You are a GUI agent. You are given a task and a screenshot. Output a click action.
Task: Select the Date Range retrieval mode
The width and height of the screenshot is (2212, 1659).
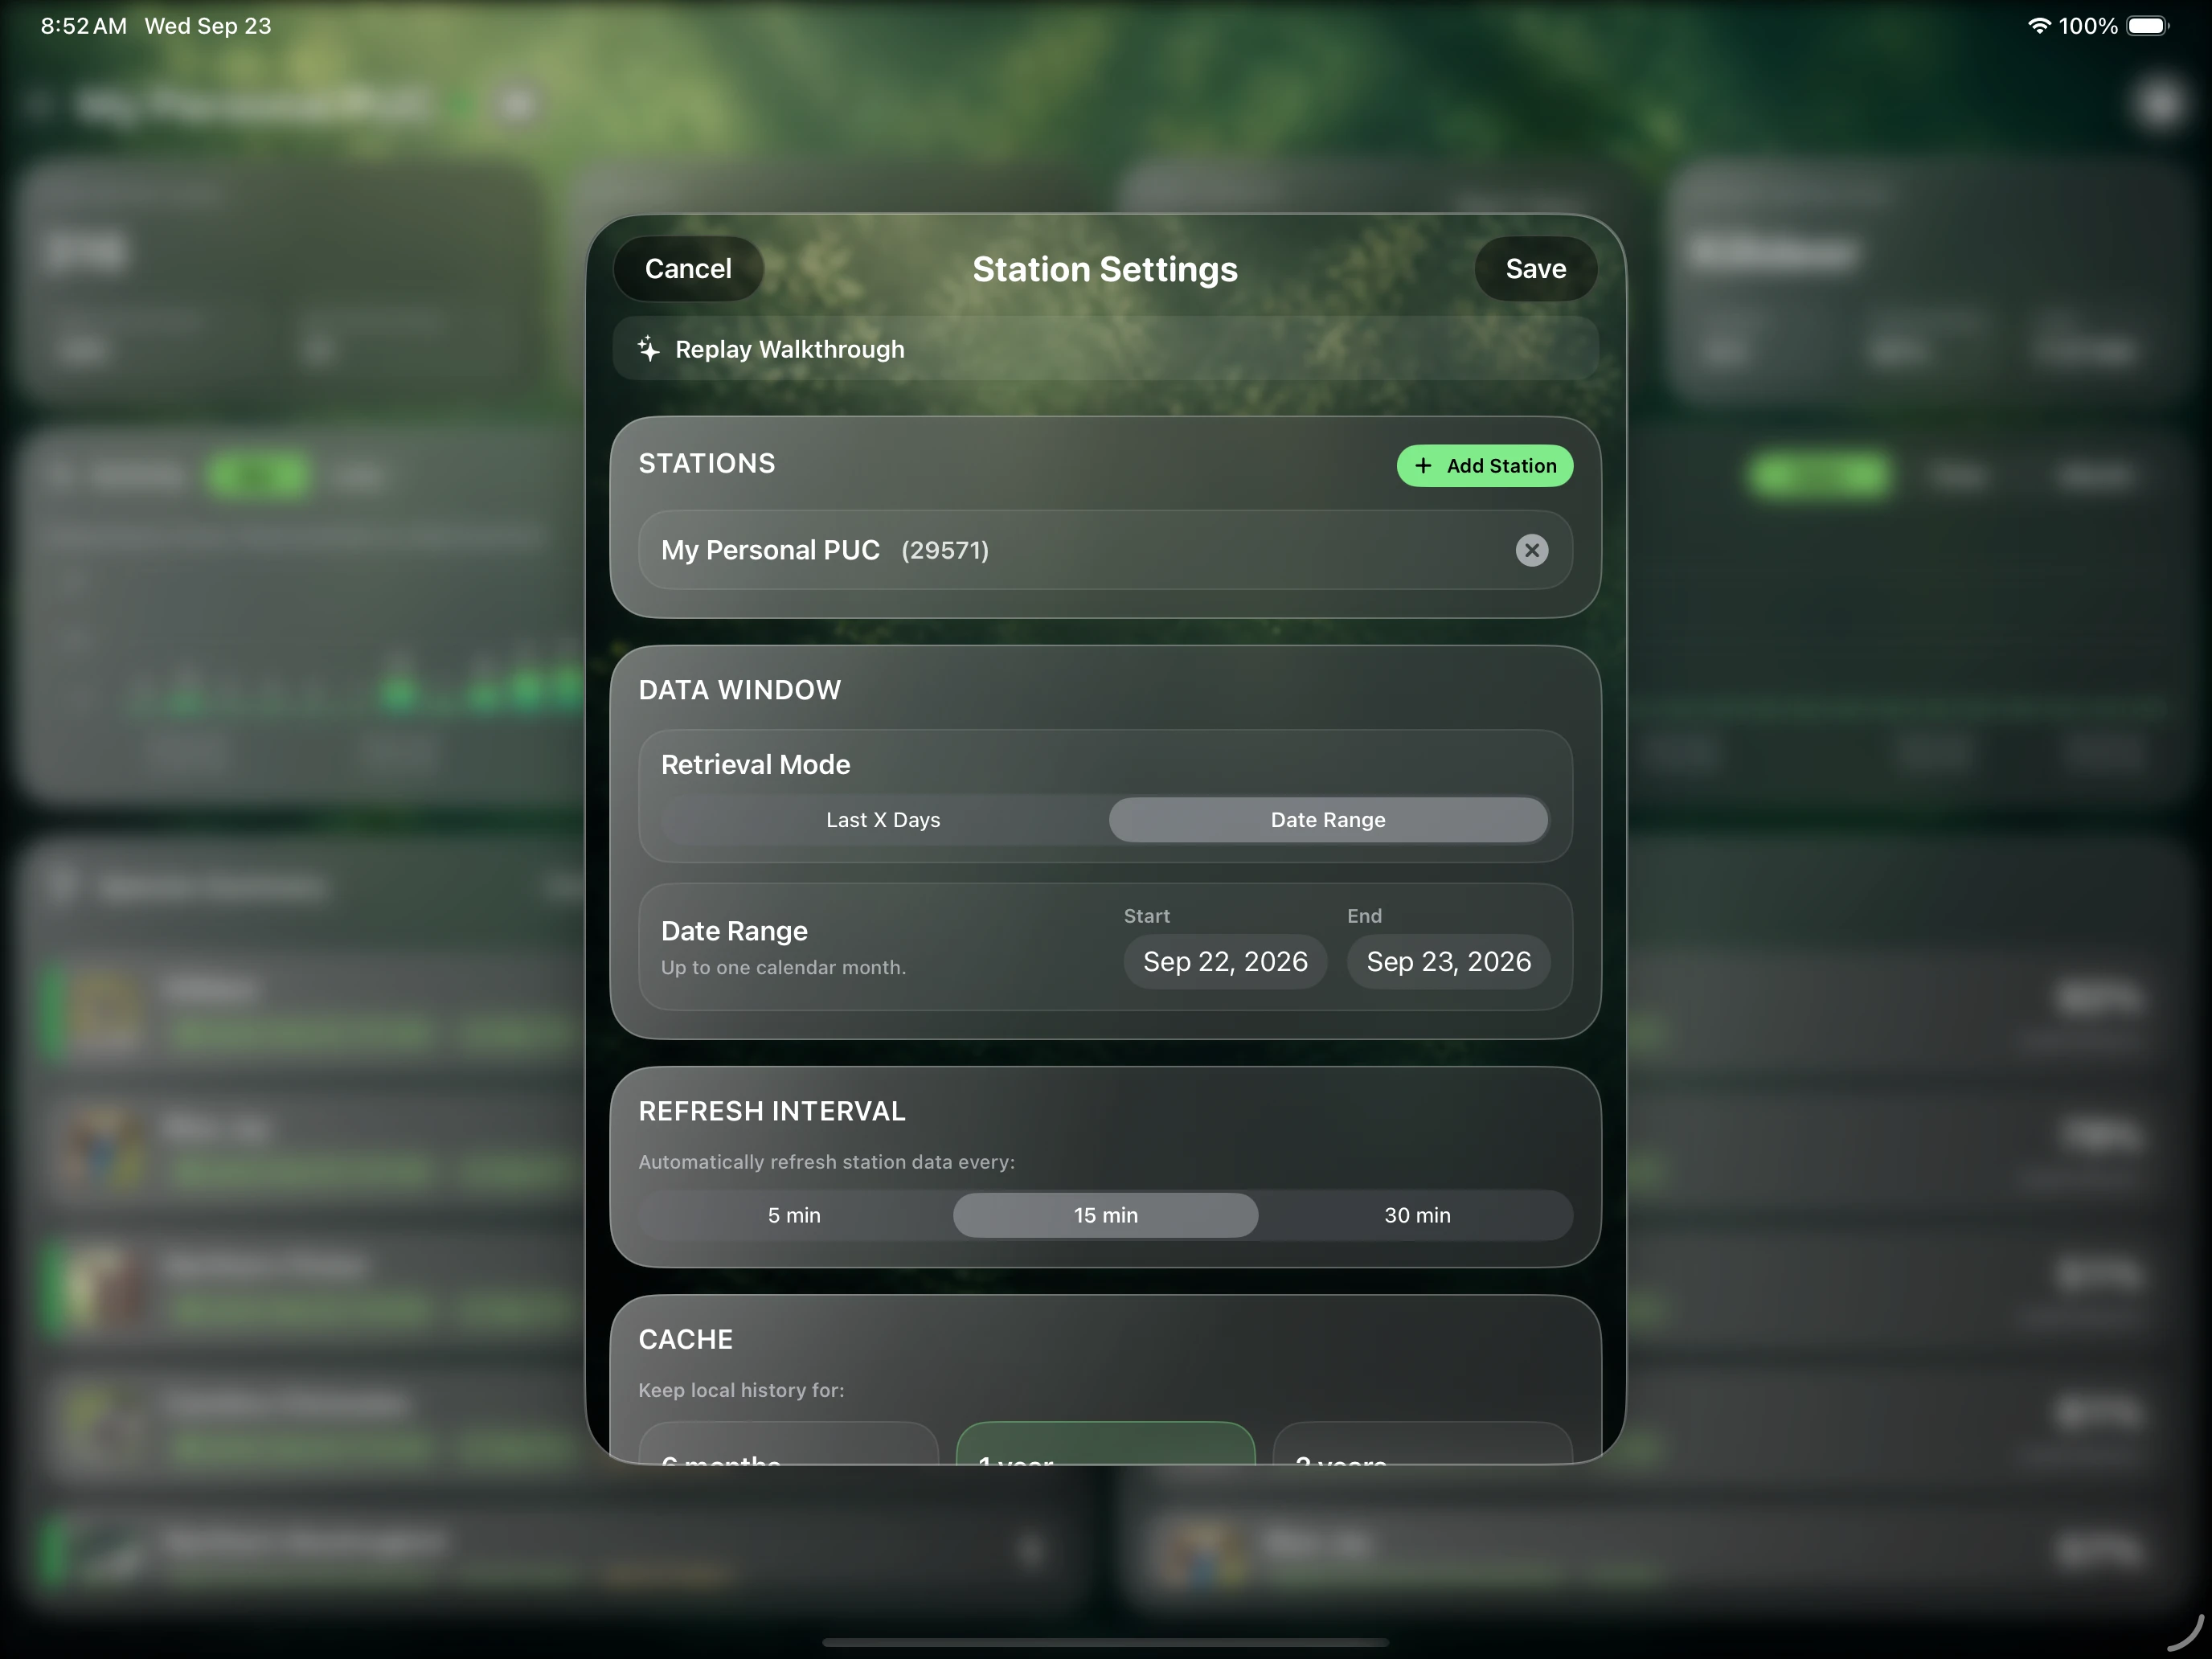(1328, 820)
